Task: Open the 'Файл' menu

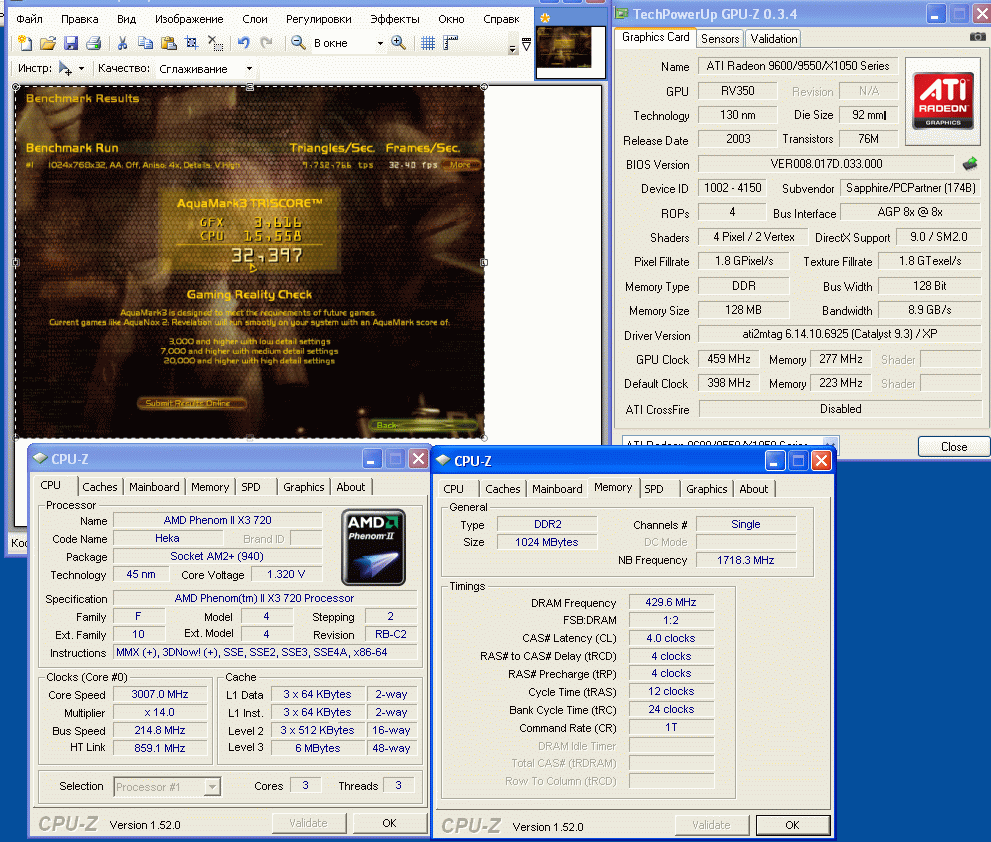Action: point(30,19)
